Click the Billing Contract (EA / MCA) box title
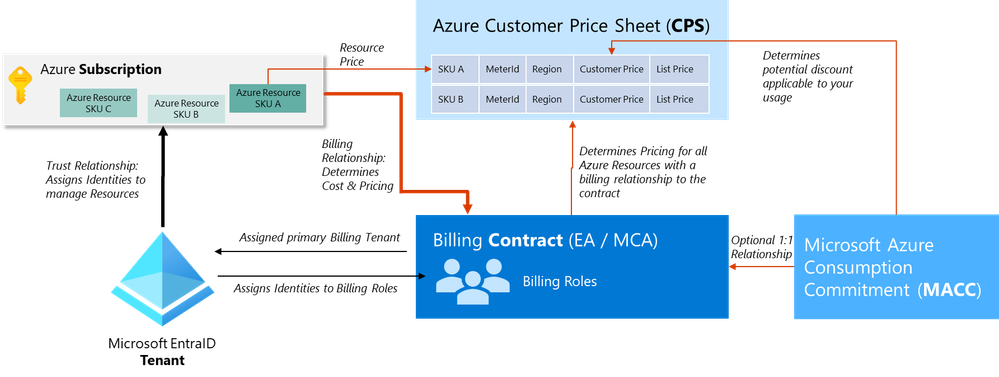Viewport: 999px width, 377px height. (x=545, y=241)
